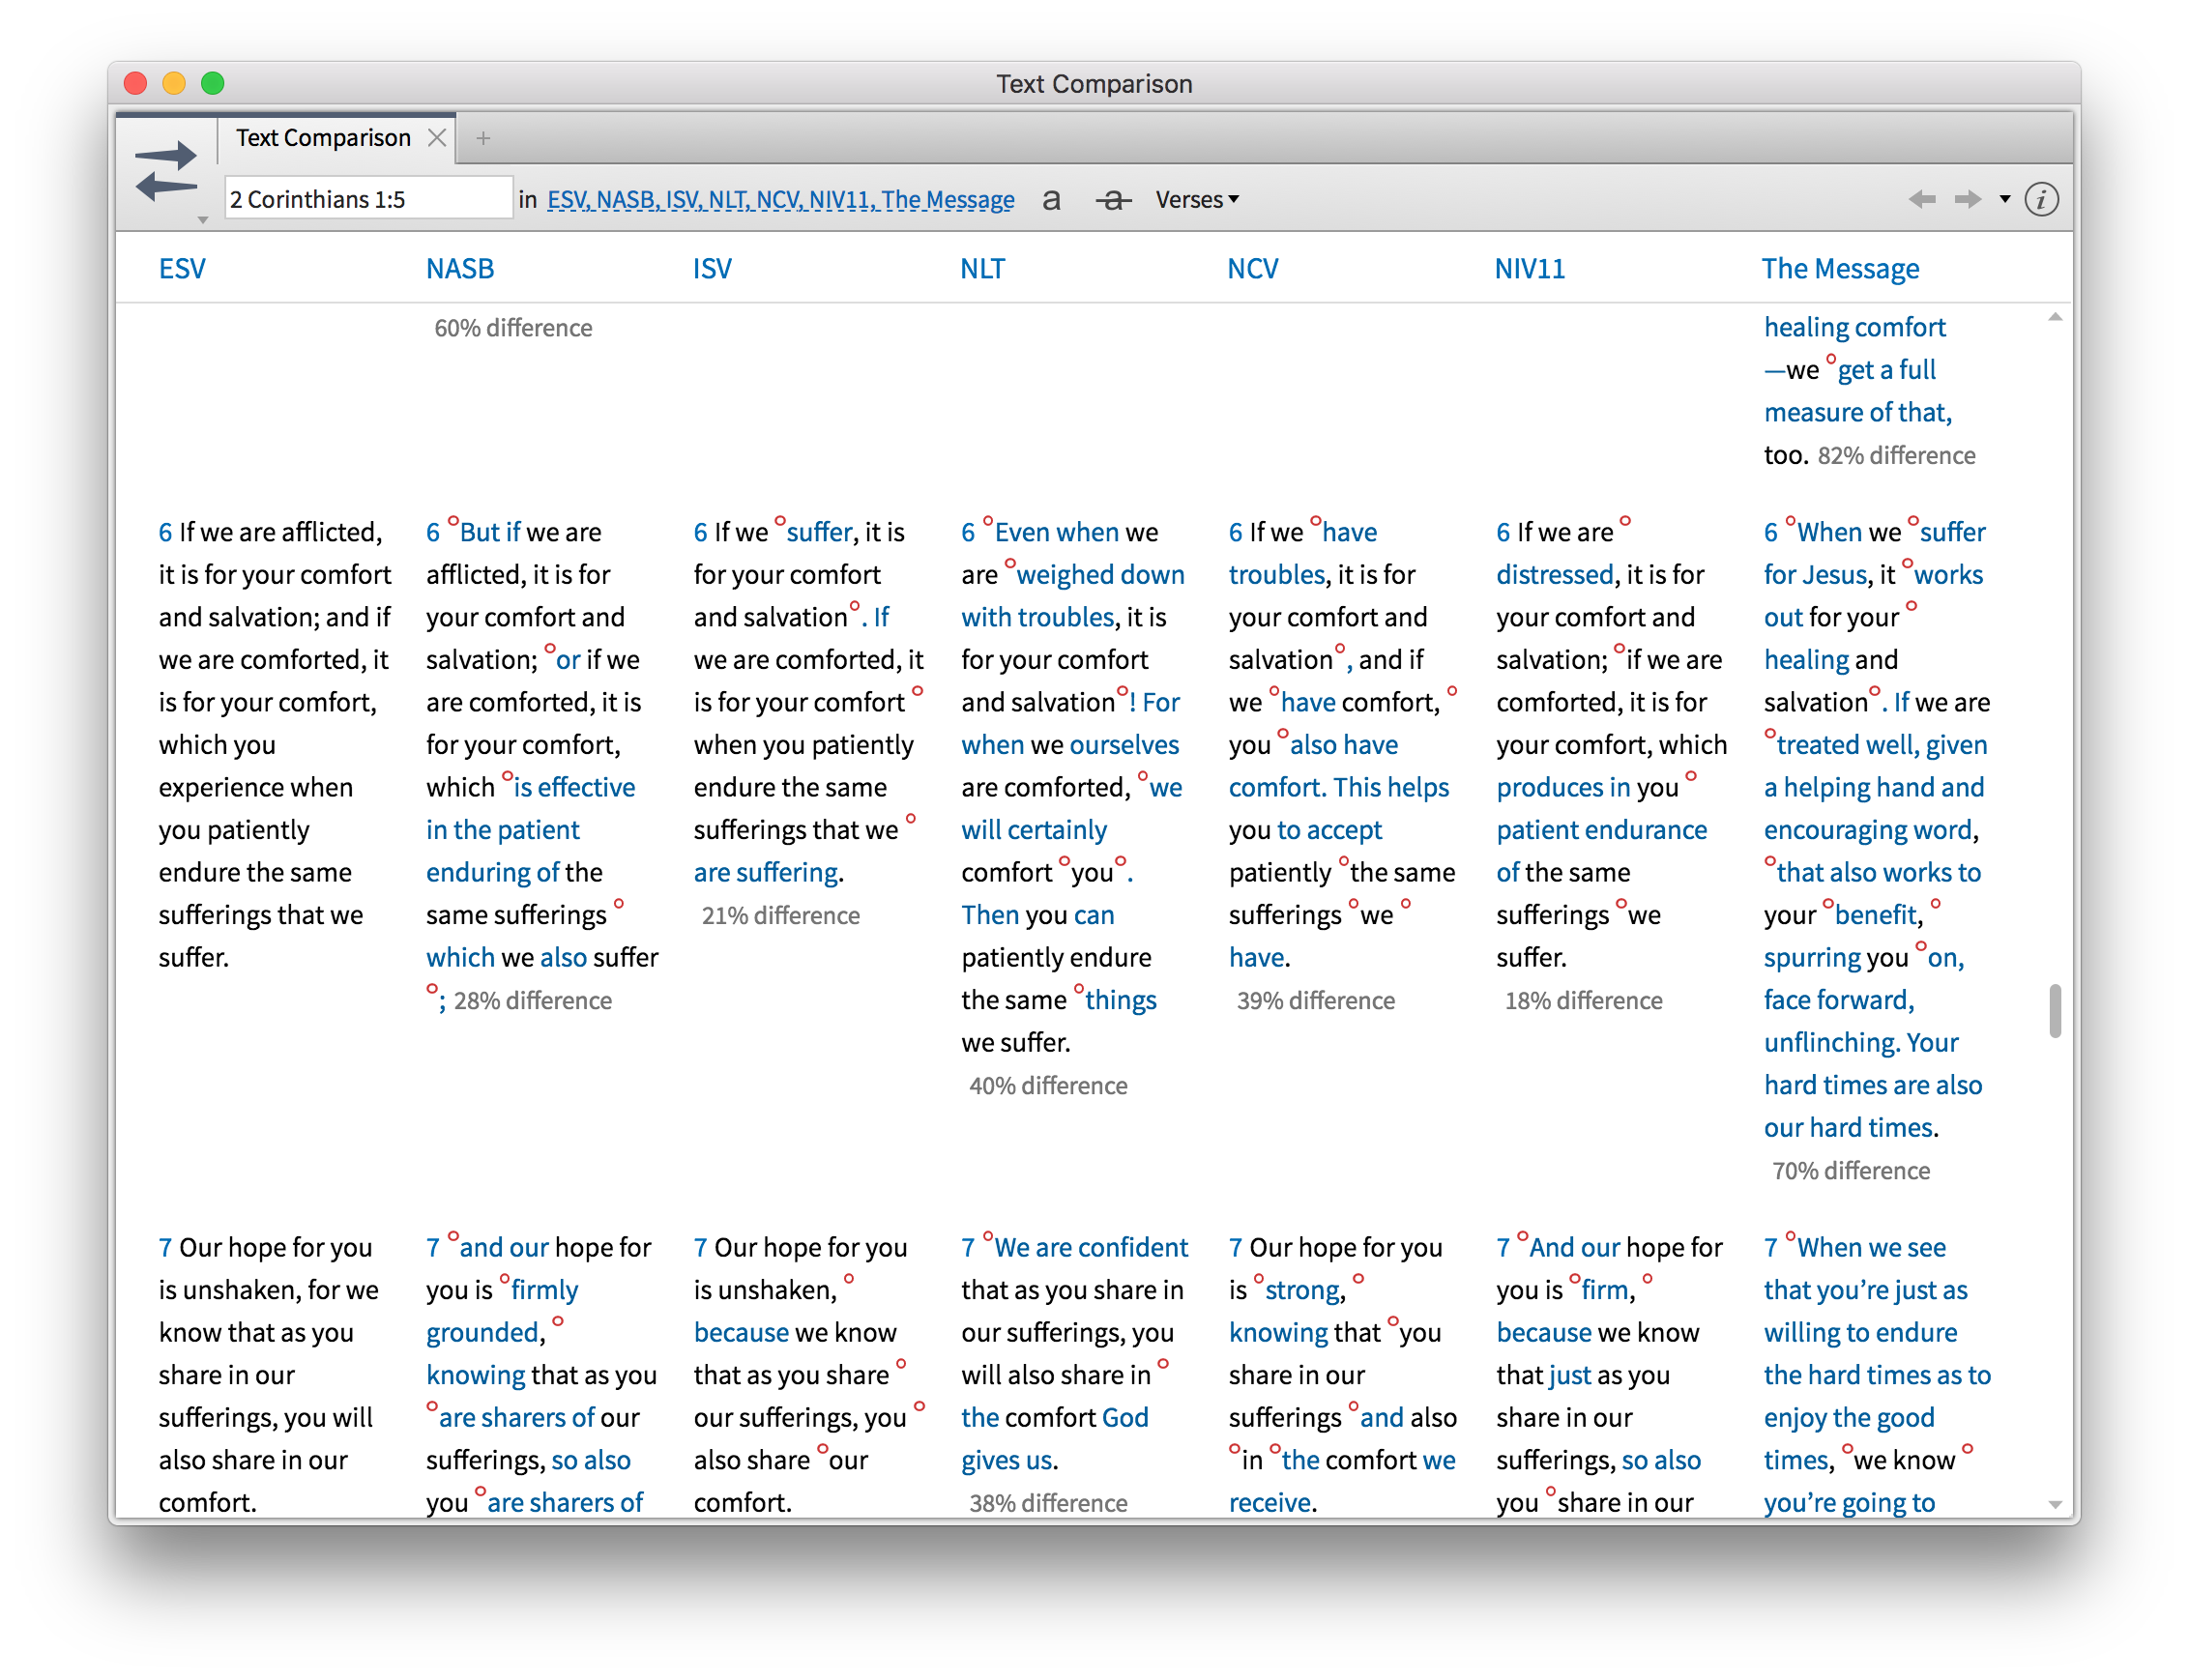Open a new tab with plus icon
The image size is (2189, 1680).
click(483, 138)
